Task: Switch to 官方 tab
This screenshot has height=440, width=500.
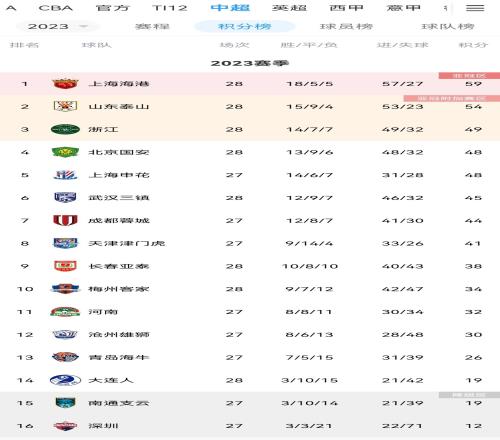Action: [113, 8]
